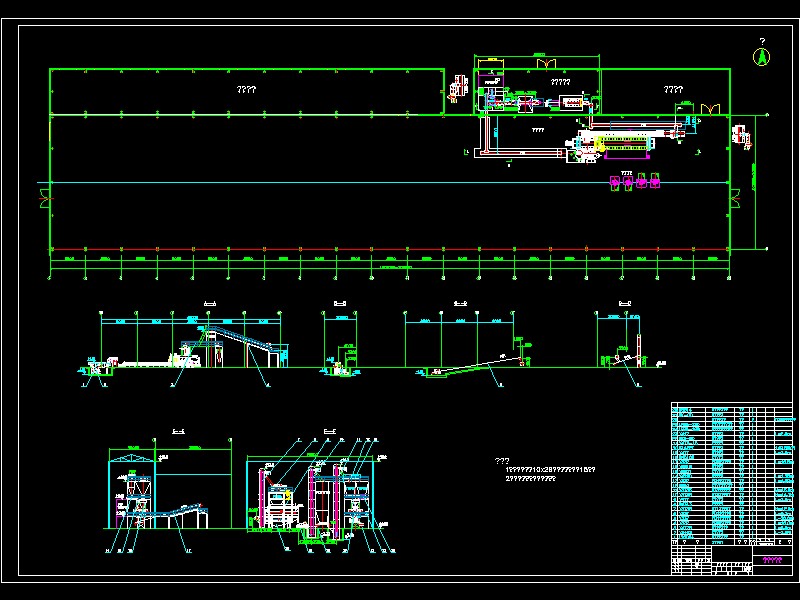Click the four magenta equipment symbols on the cyan centerline

click(635, 181)
